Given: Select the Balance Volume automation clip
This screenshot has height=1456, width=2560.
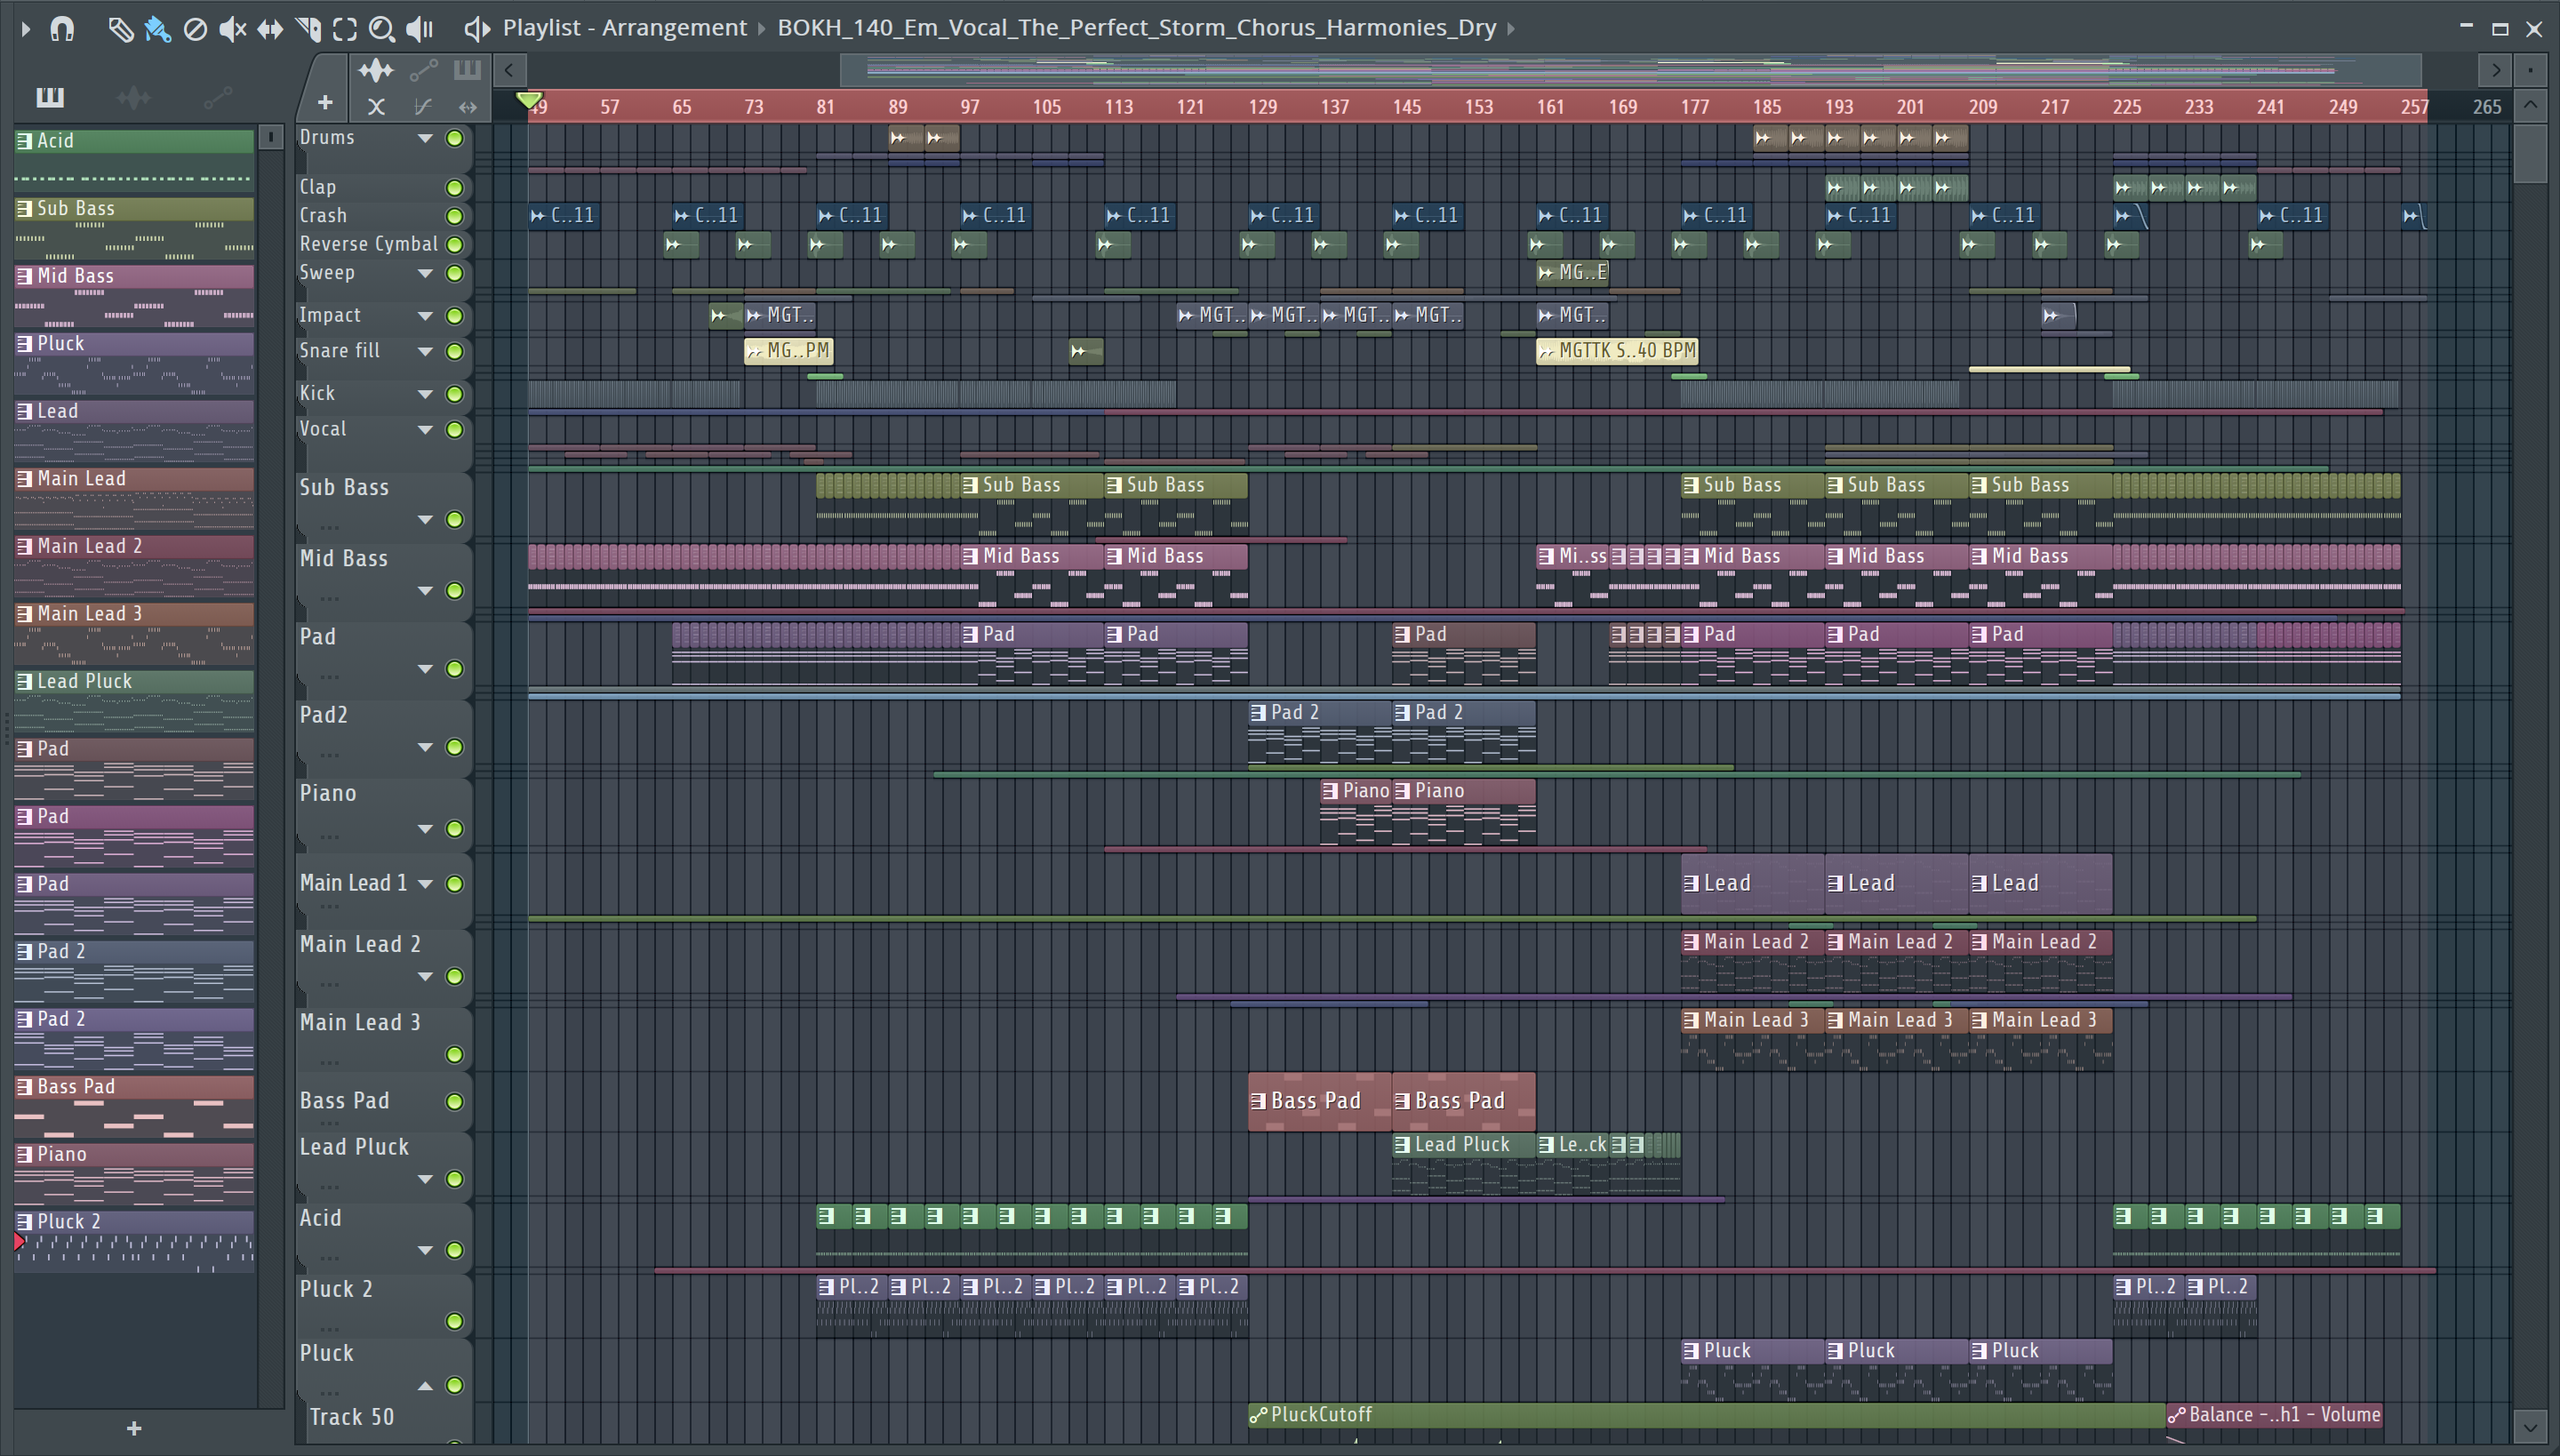Looking at the screenshot, I should (2274, 1415).
